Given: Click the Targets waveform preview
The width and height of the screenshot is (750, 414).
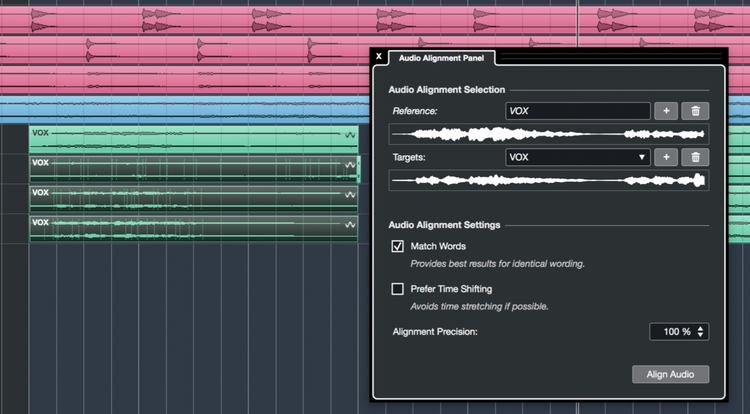Looking at the screenshot, I should point(549,180).
